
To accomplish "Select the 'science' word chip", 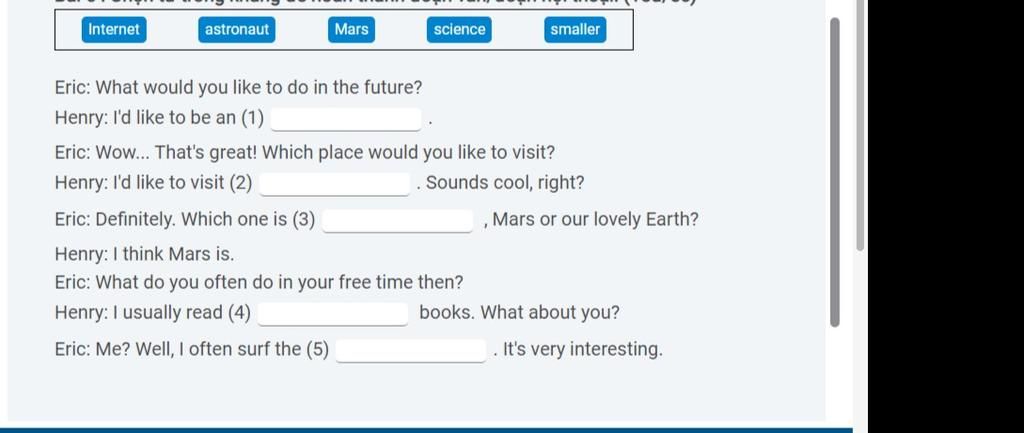I will pos(459,29).
